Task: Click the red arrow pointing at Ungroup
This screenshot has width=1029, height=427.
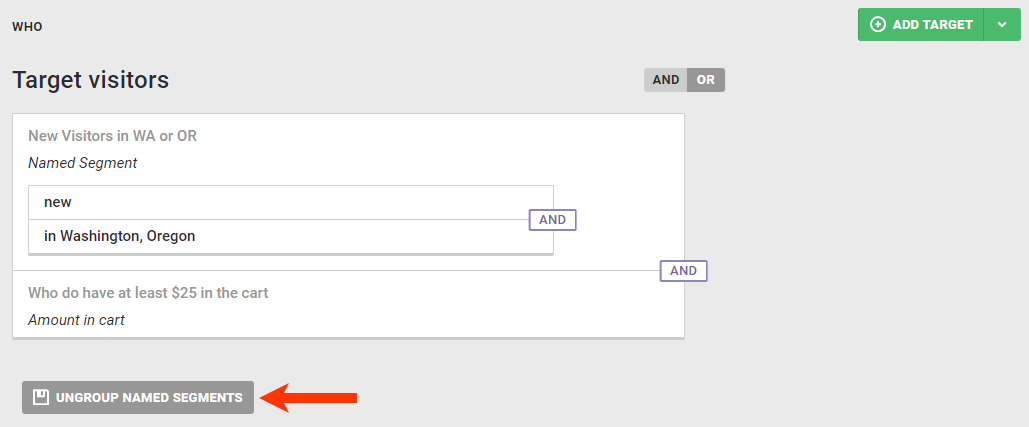Action: click(315, 397)
